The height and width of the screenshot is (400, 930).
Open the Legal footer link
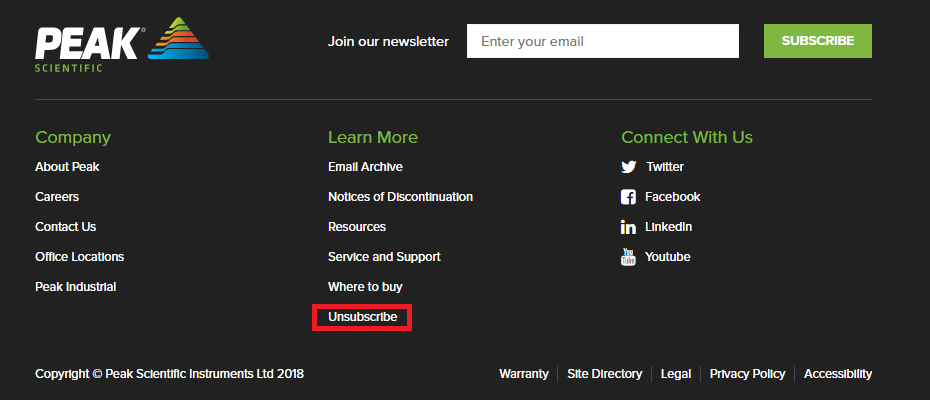click(x=676, y=374)
